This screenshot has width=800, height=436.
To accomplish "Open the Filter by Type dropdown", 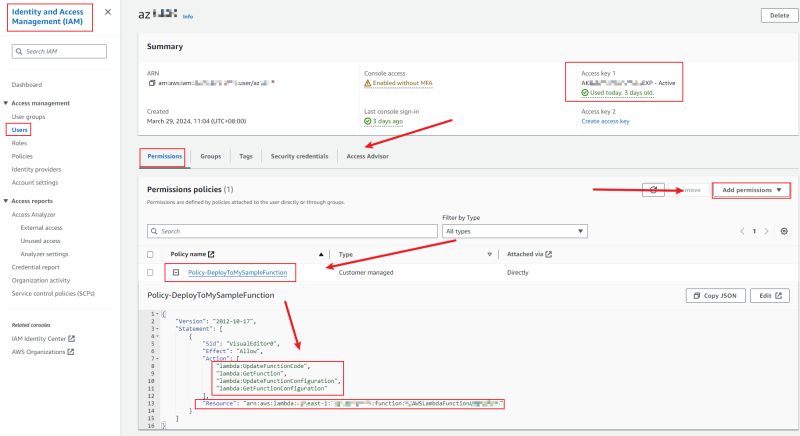I will tap(515, 232).
